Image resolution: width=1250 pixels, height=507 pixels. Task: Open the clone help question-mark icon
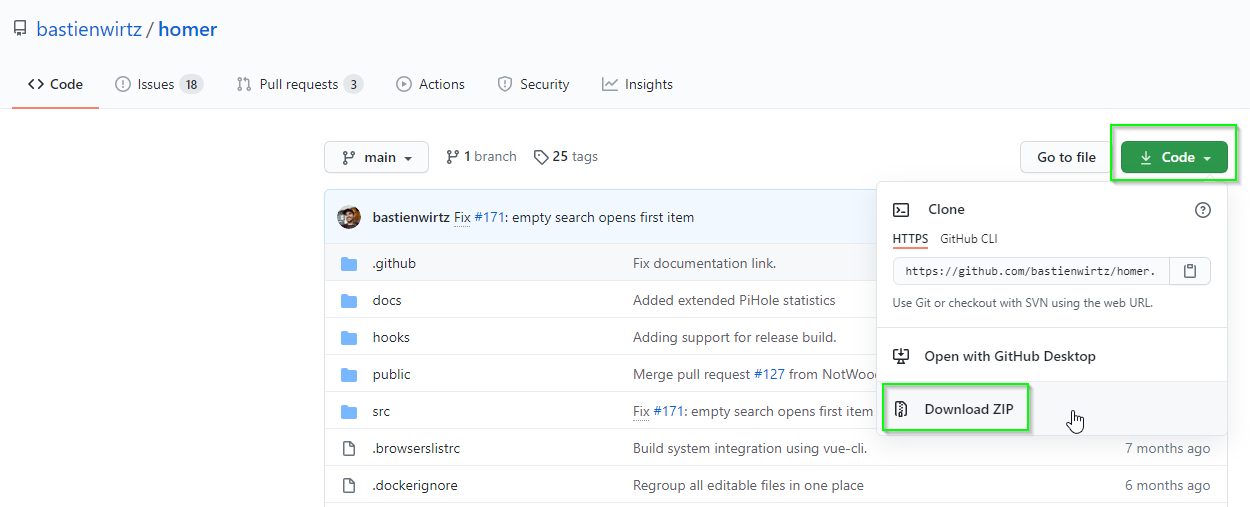[x=1203, y=210]
